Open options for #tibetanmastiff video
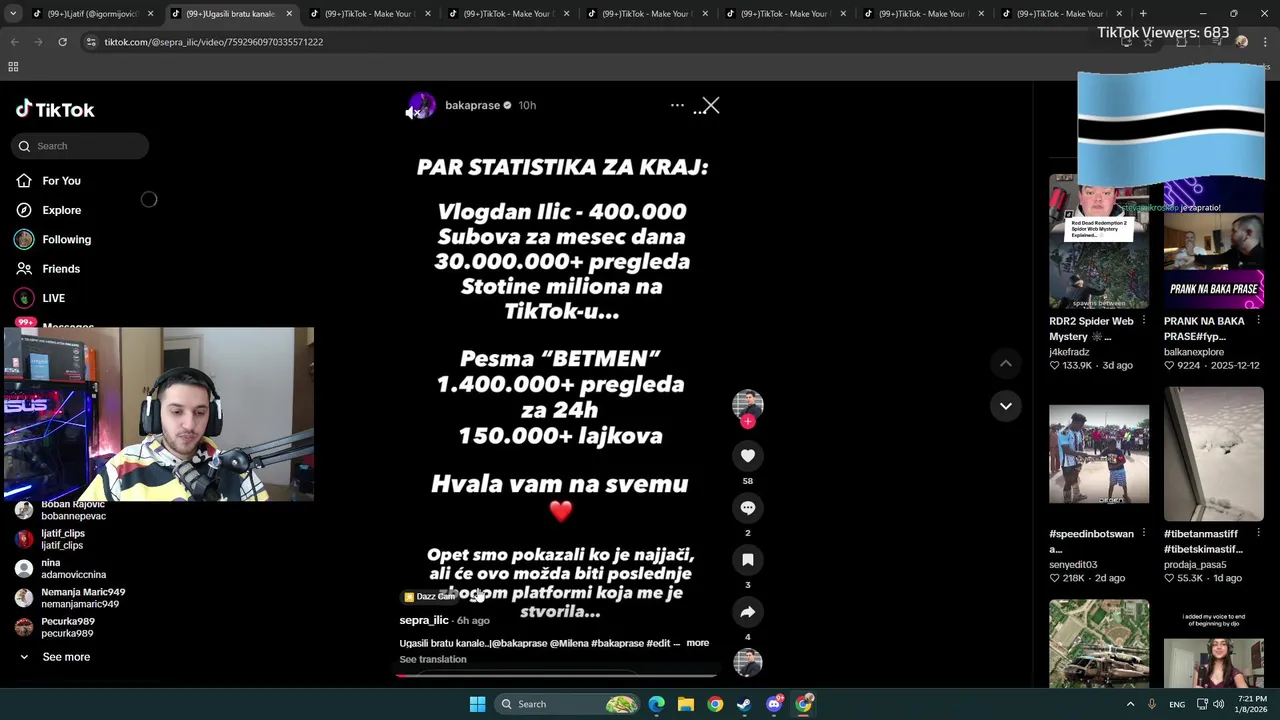This screenshot has height=720, width=1280. tap(1258, 534)
